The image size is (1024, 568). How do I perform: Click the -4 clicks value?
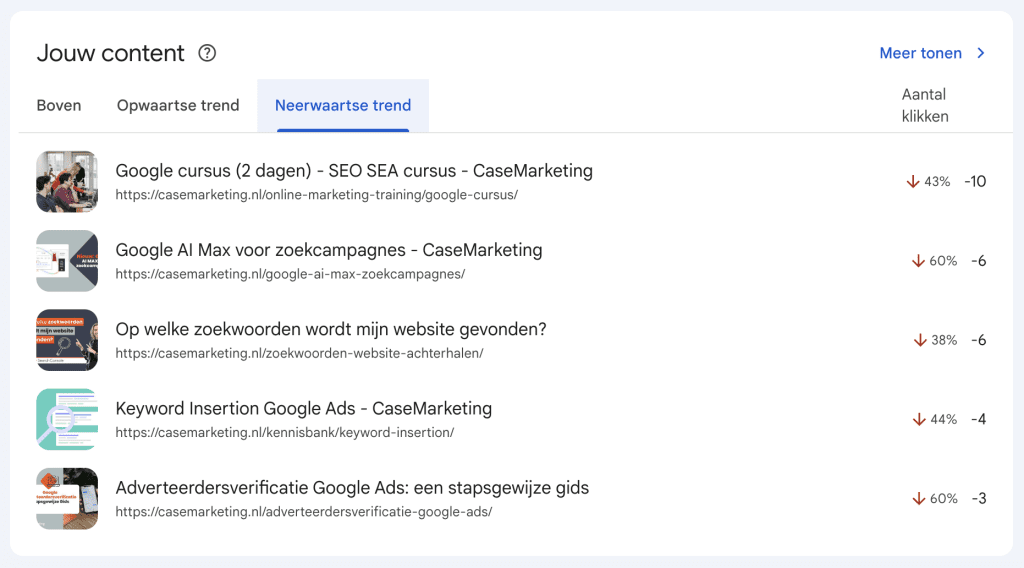pyautogui.click(x=978, y=419)
